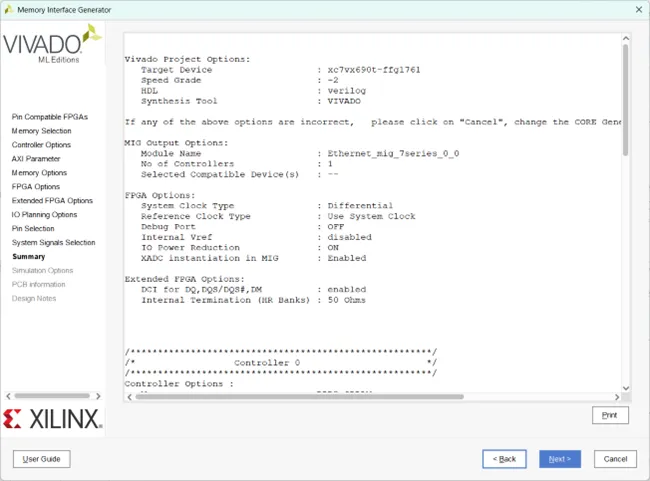Click Simulation Options in sidebar
Viewport: 650px width, 481px height.
point(42,270)
